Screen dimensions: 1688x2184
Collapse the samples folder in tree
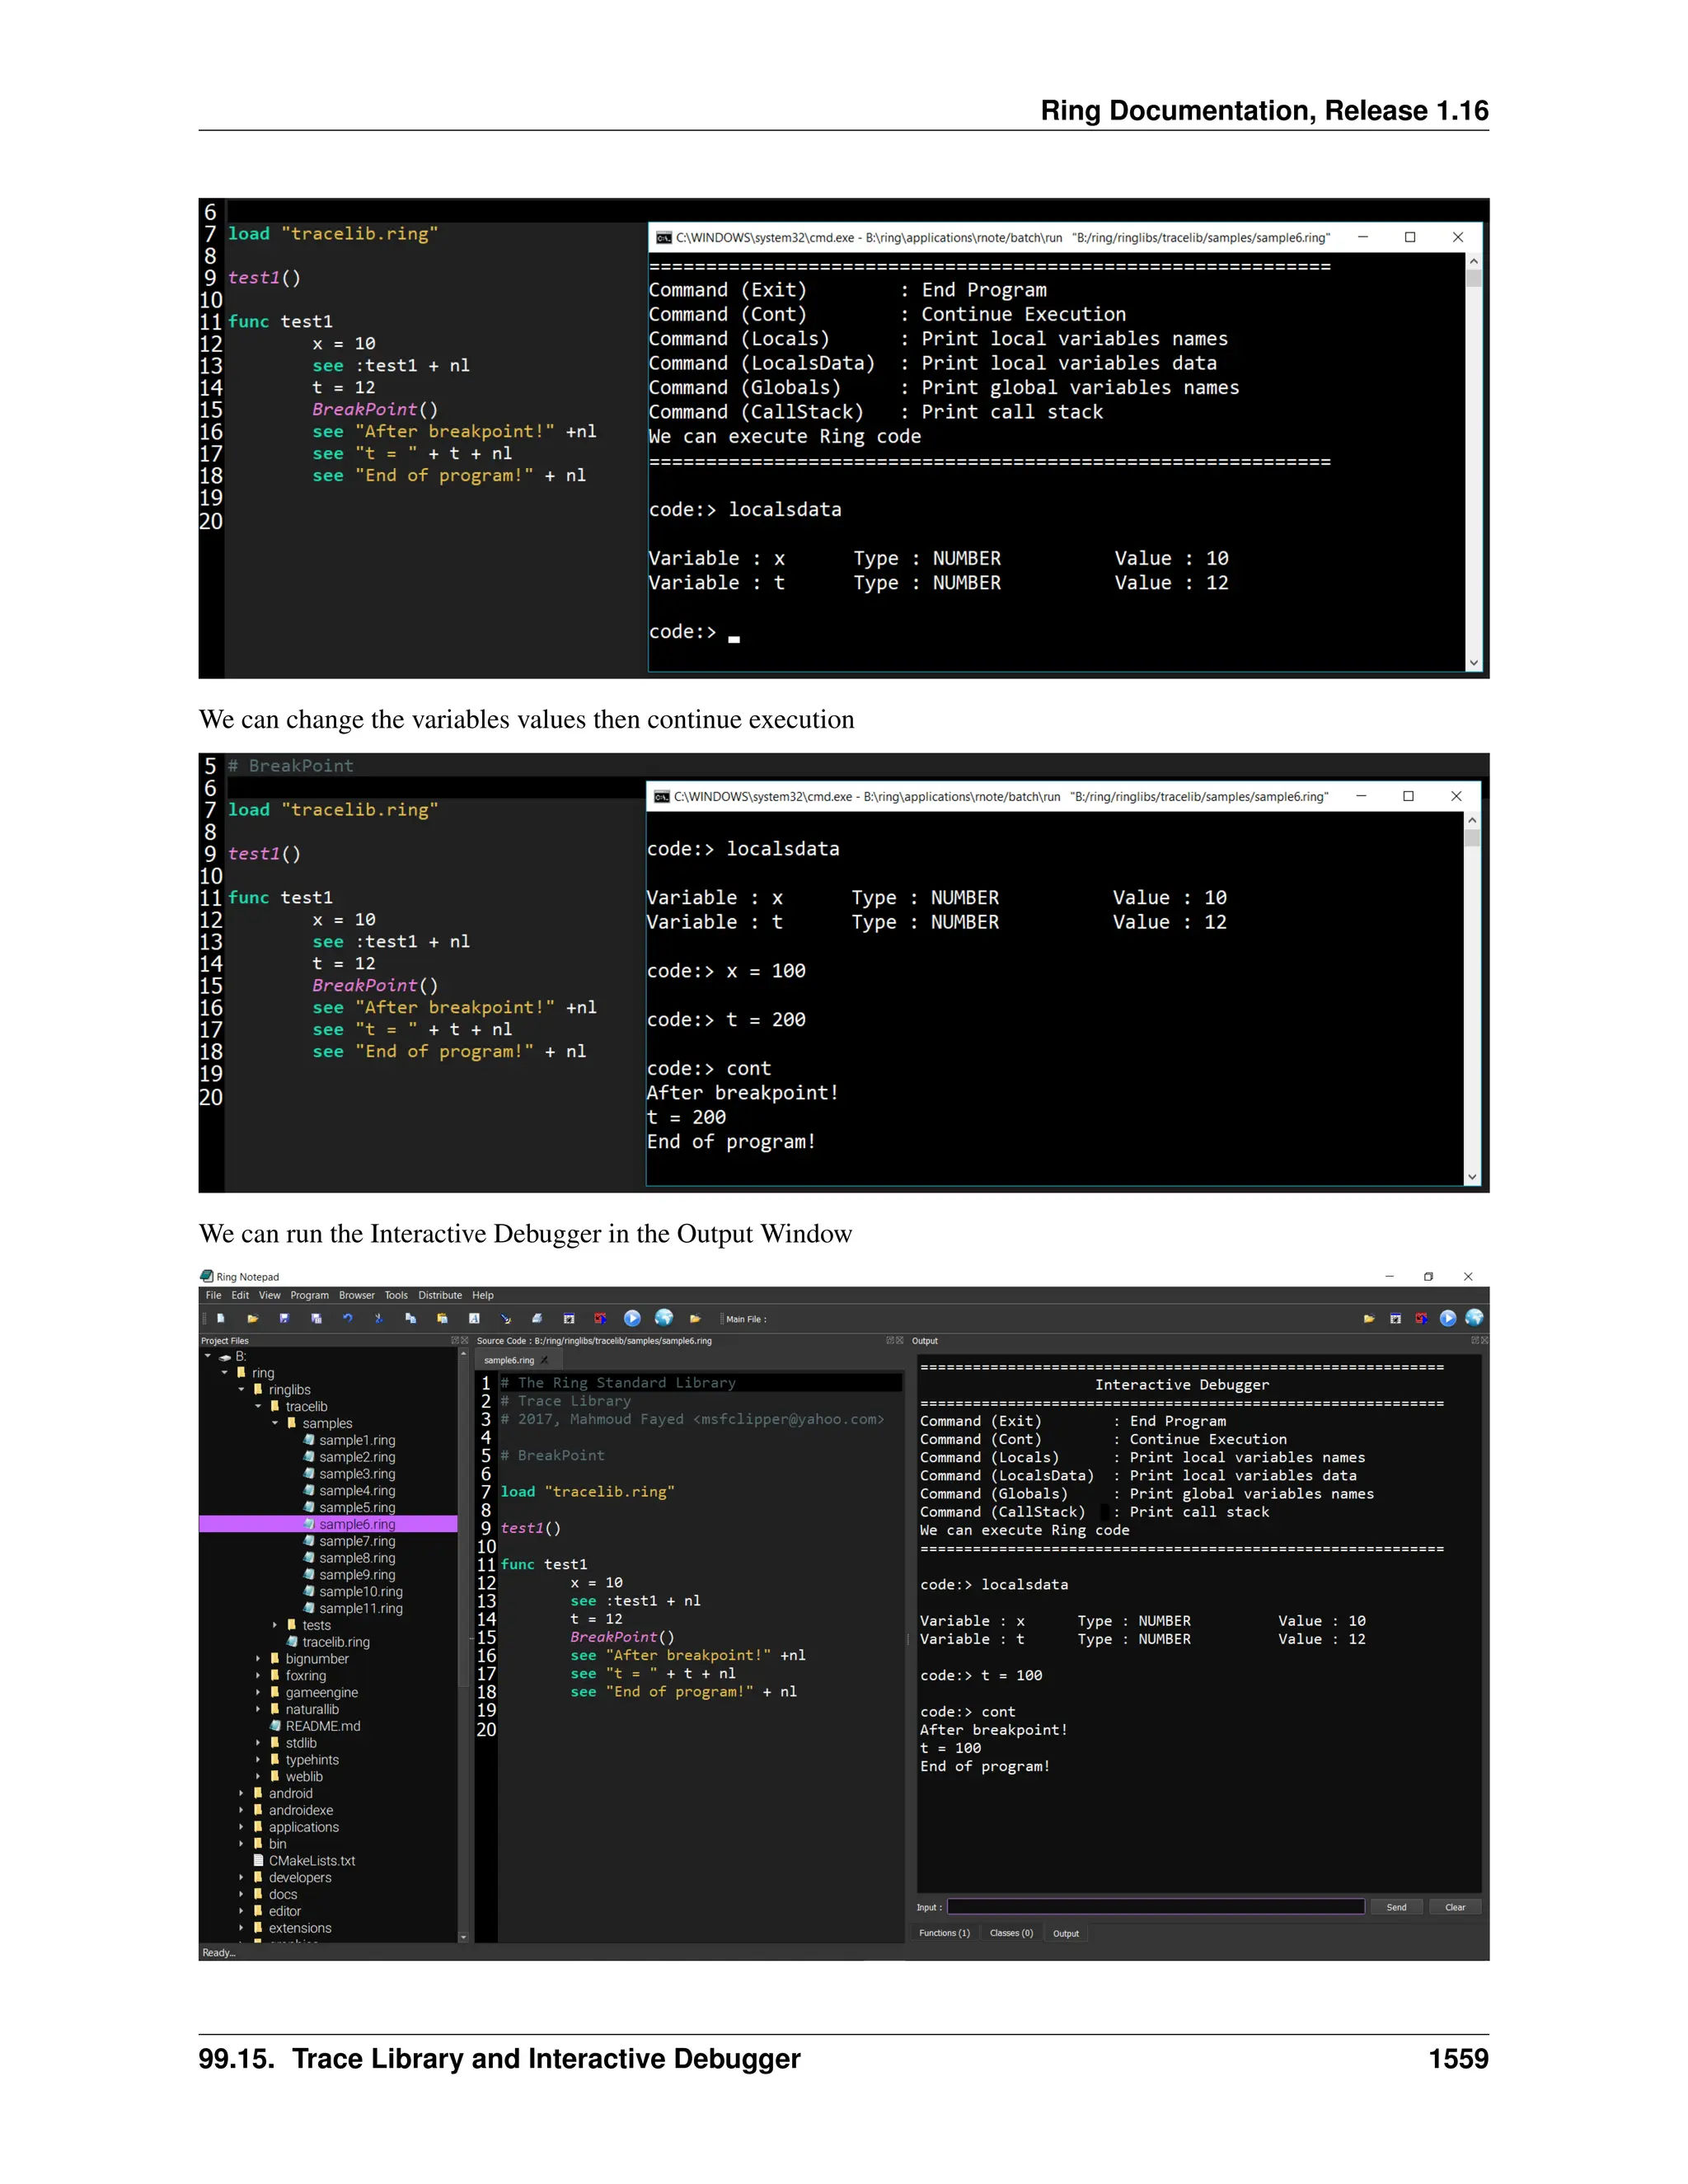pyautogui.click(x=275, y=1423)
